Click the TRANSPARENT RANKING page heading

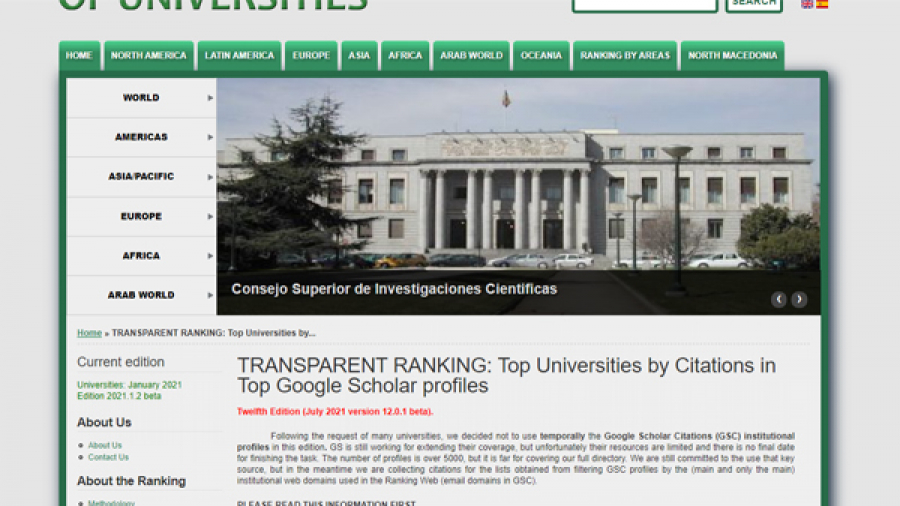click(506, 375)
